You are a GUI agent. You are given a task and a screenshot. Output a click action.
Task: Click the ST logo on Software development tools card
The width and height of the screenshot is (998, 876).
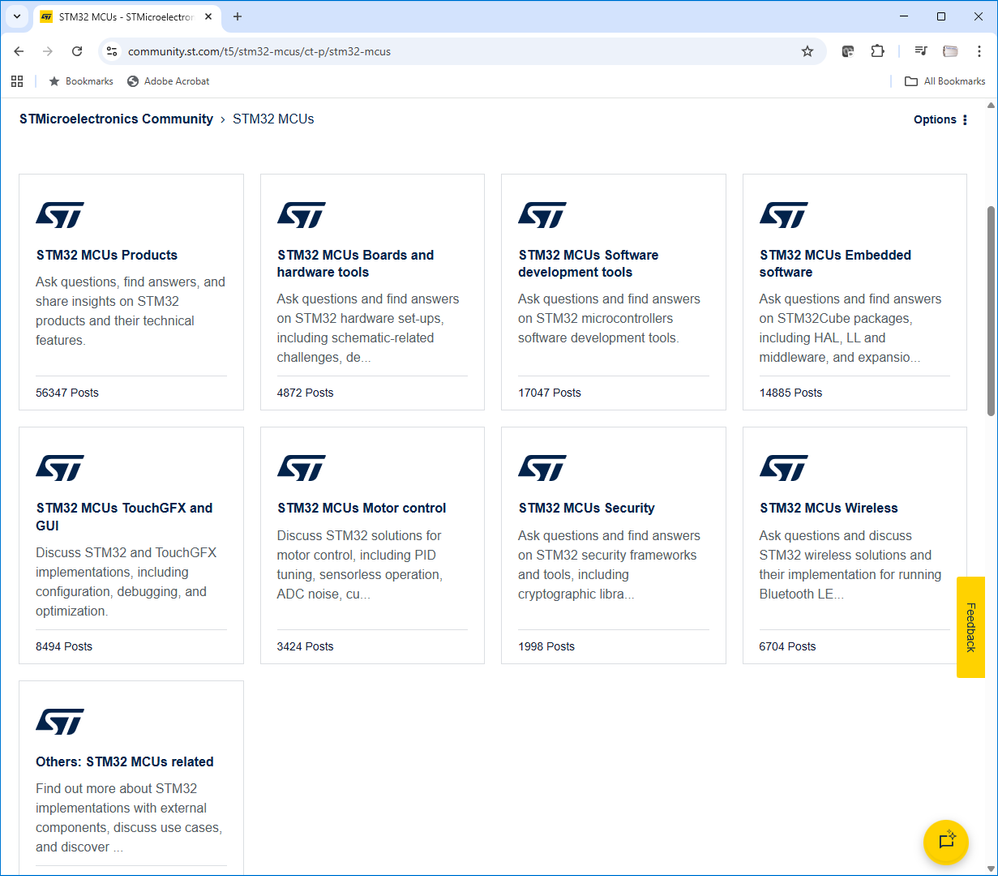pos(542,215)
